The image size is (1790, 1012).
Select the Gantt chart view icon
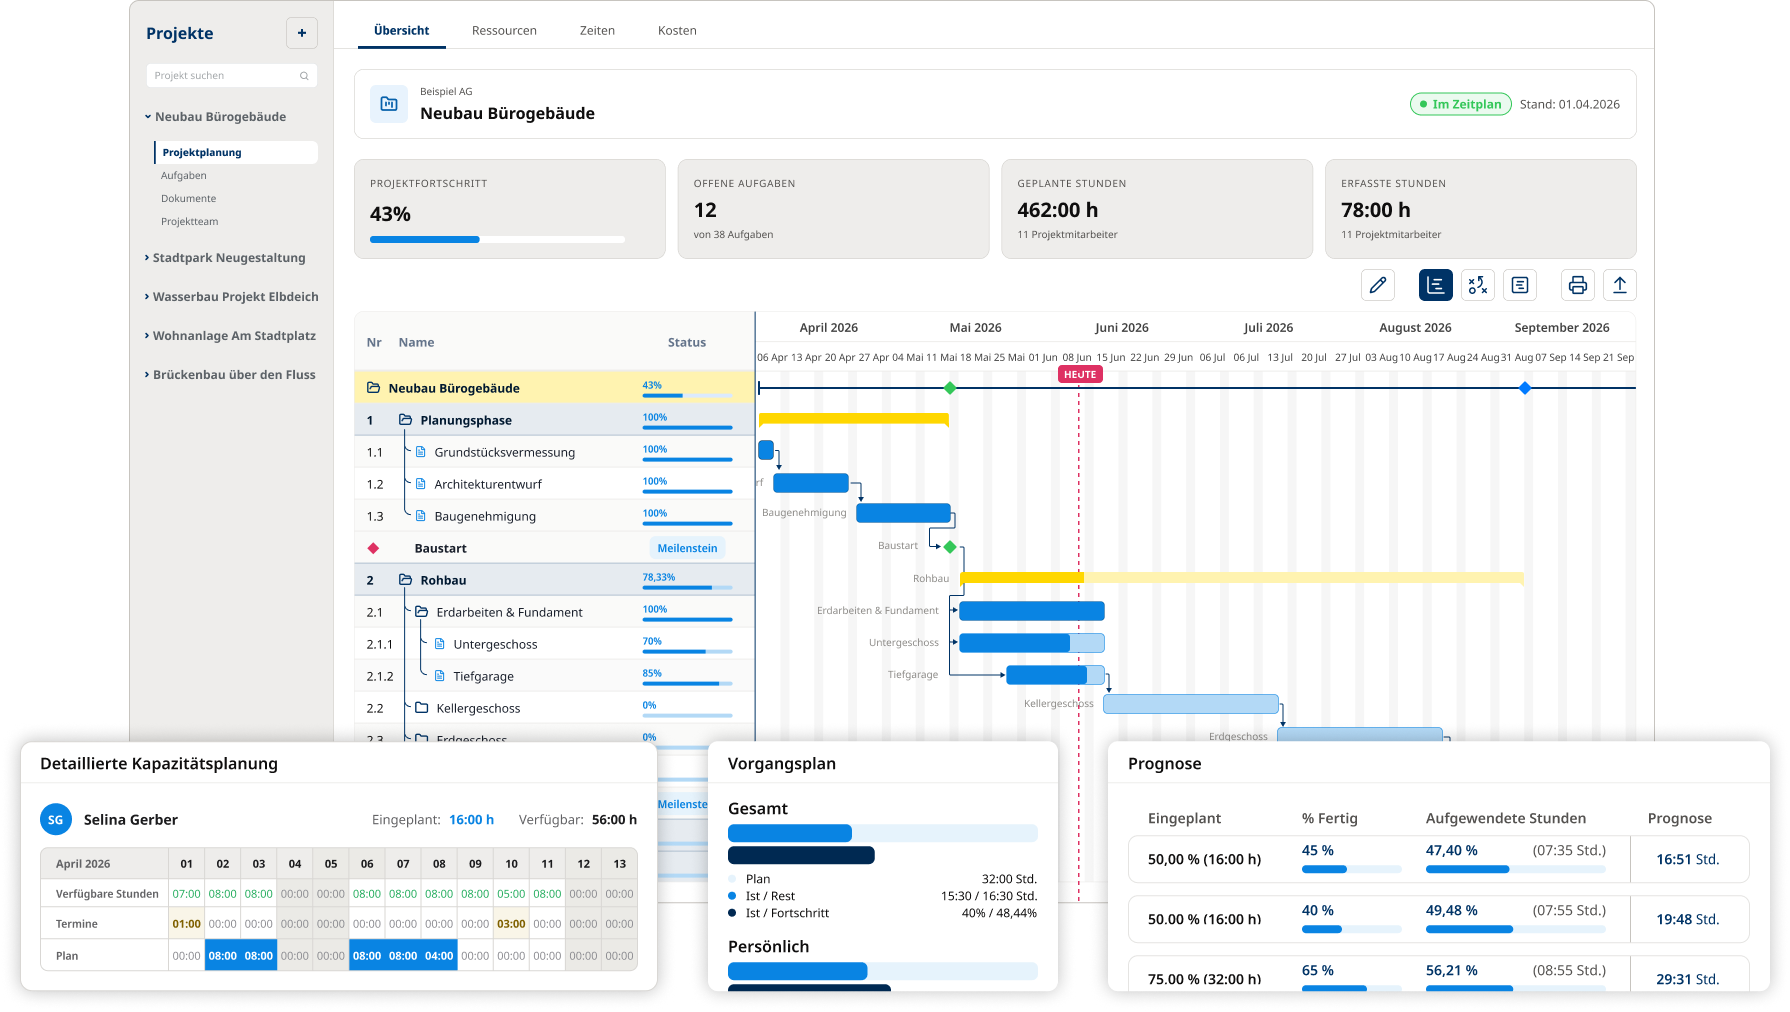pos(1435,285)
